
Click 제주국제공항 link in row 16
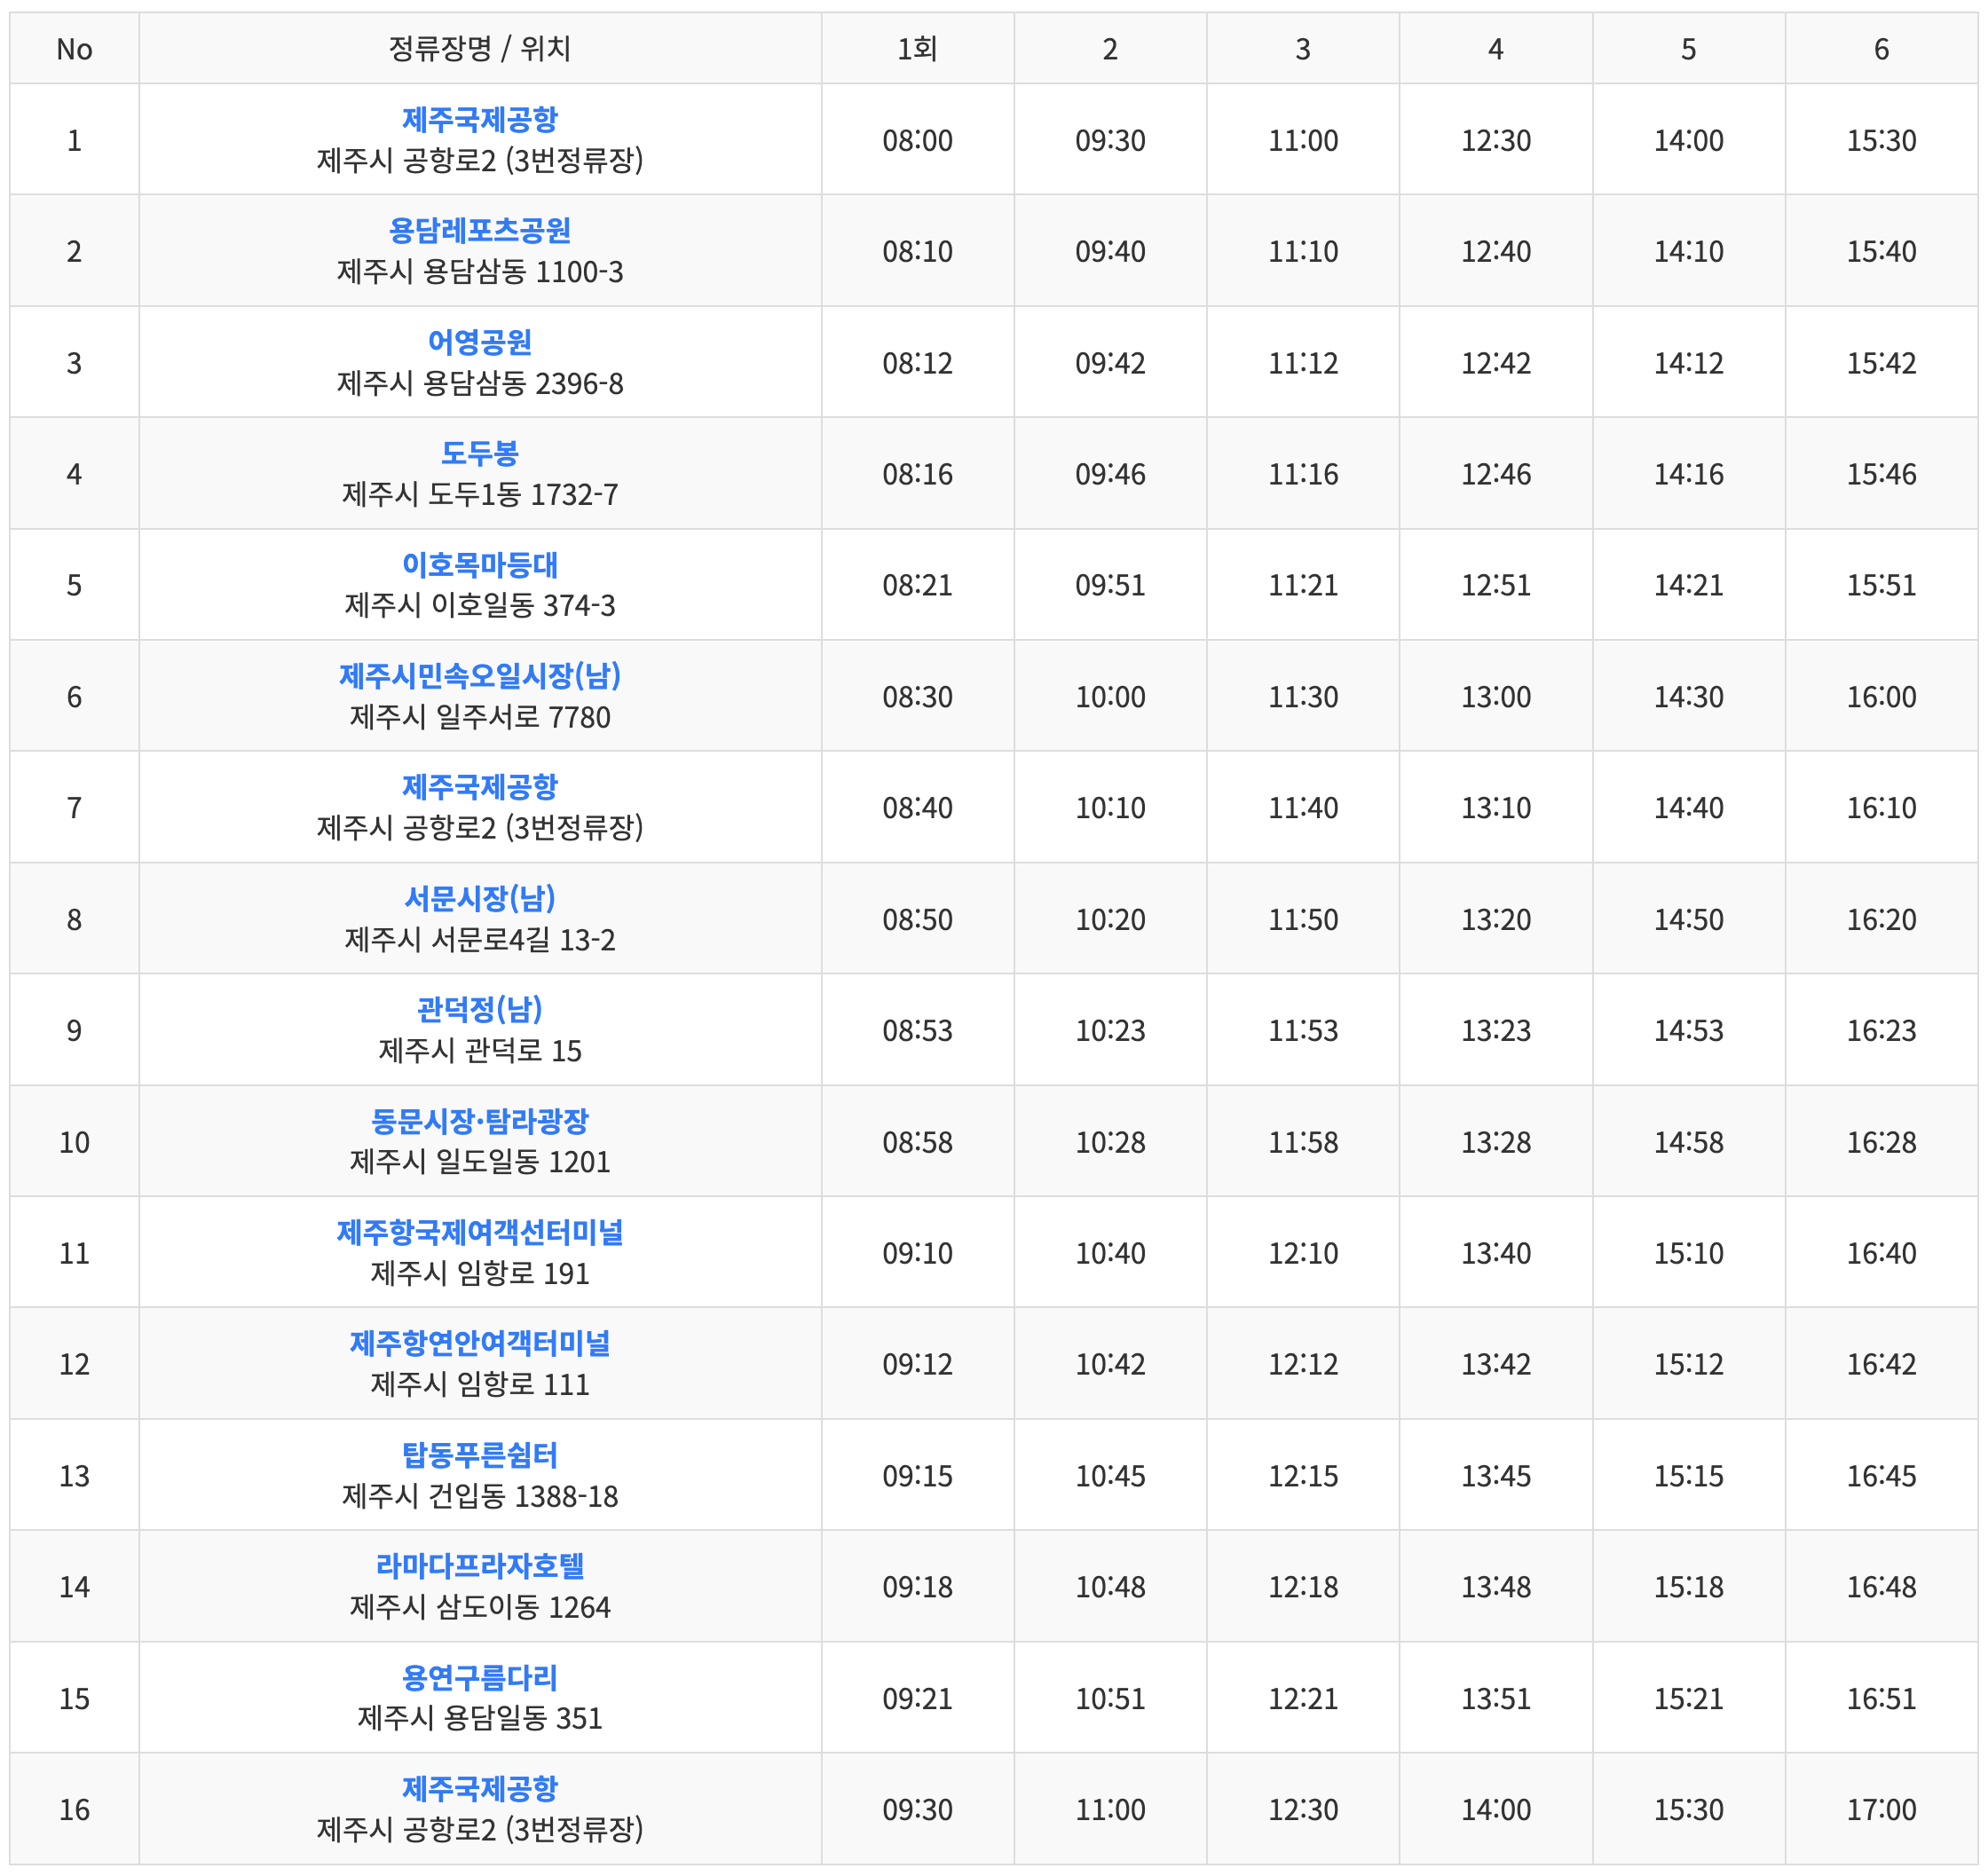click(479, 1789)
